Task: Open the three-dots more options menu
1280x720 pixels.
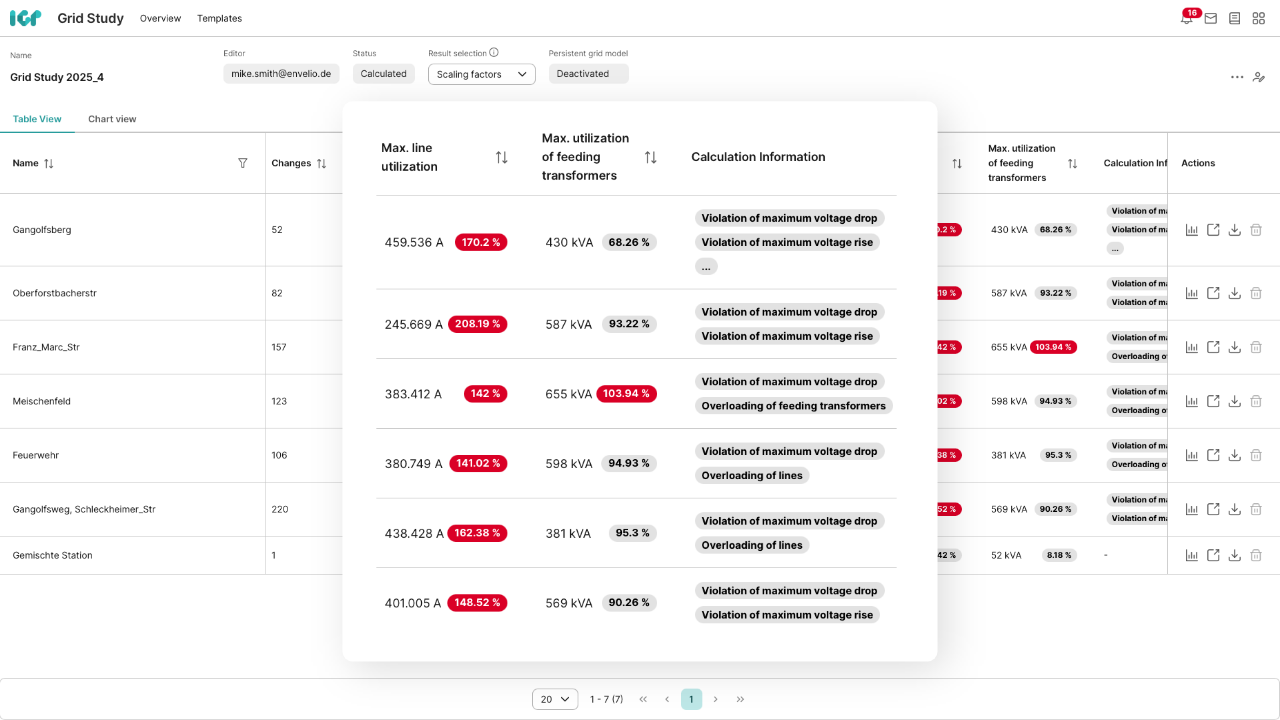Action: pyautogui.click(x=1237, y=77)
